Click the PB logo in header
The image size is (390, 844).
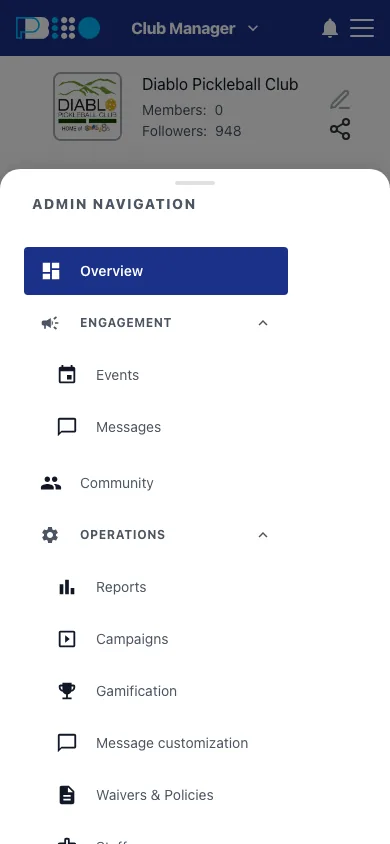point(58,28)
